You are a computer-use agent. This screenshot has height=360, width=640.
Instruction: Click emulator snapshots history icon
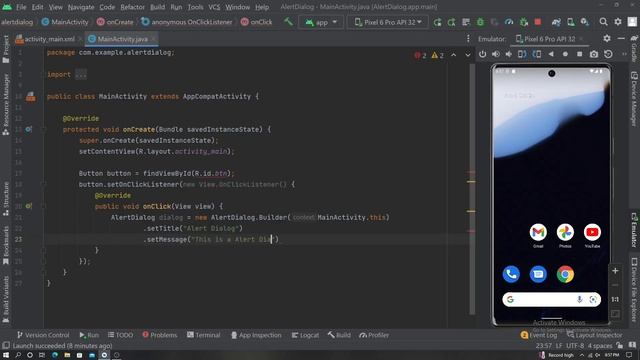pyautogui.click(x=608, y=54)
